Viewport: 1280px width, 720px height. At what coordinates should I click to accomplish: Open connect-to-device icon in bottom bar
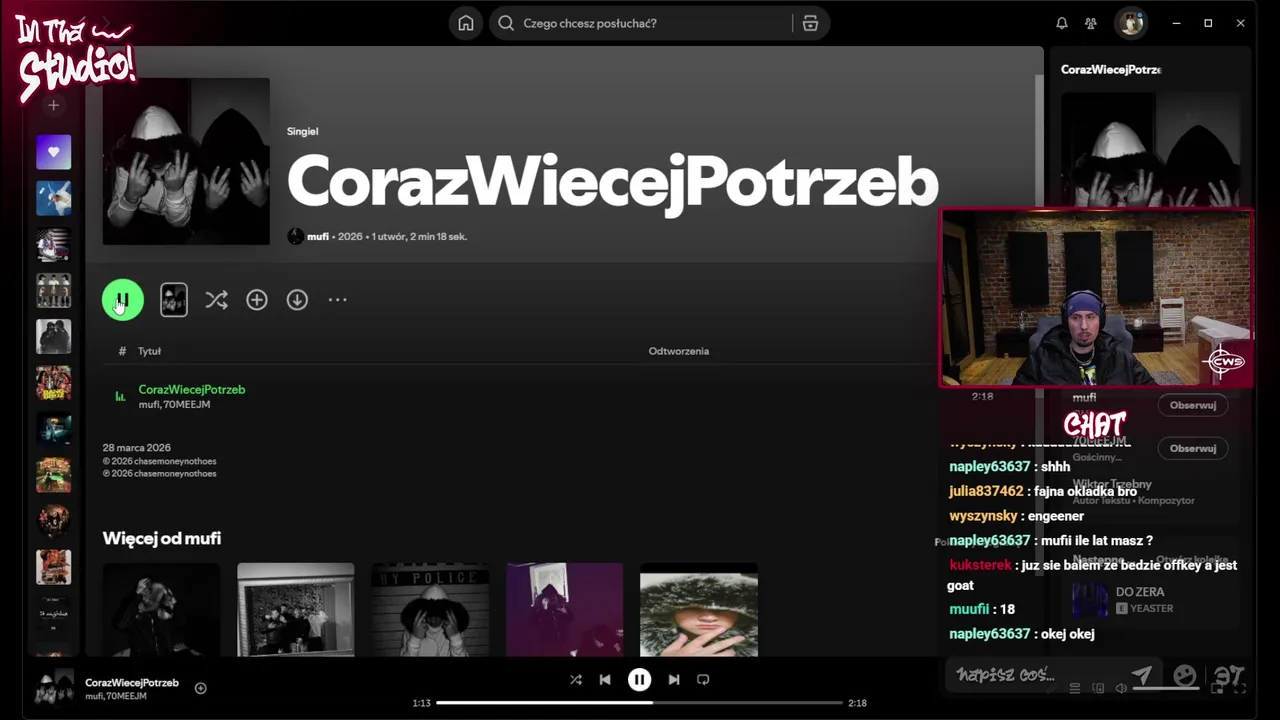(x=1098, y=688)
